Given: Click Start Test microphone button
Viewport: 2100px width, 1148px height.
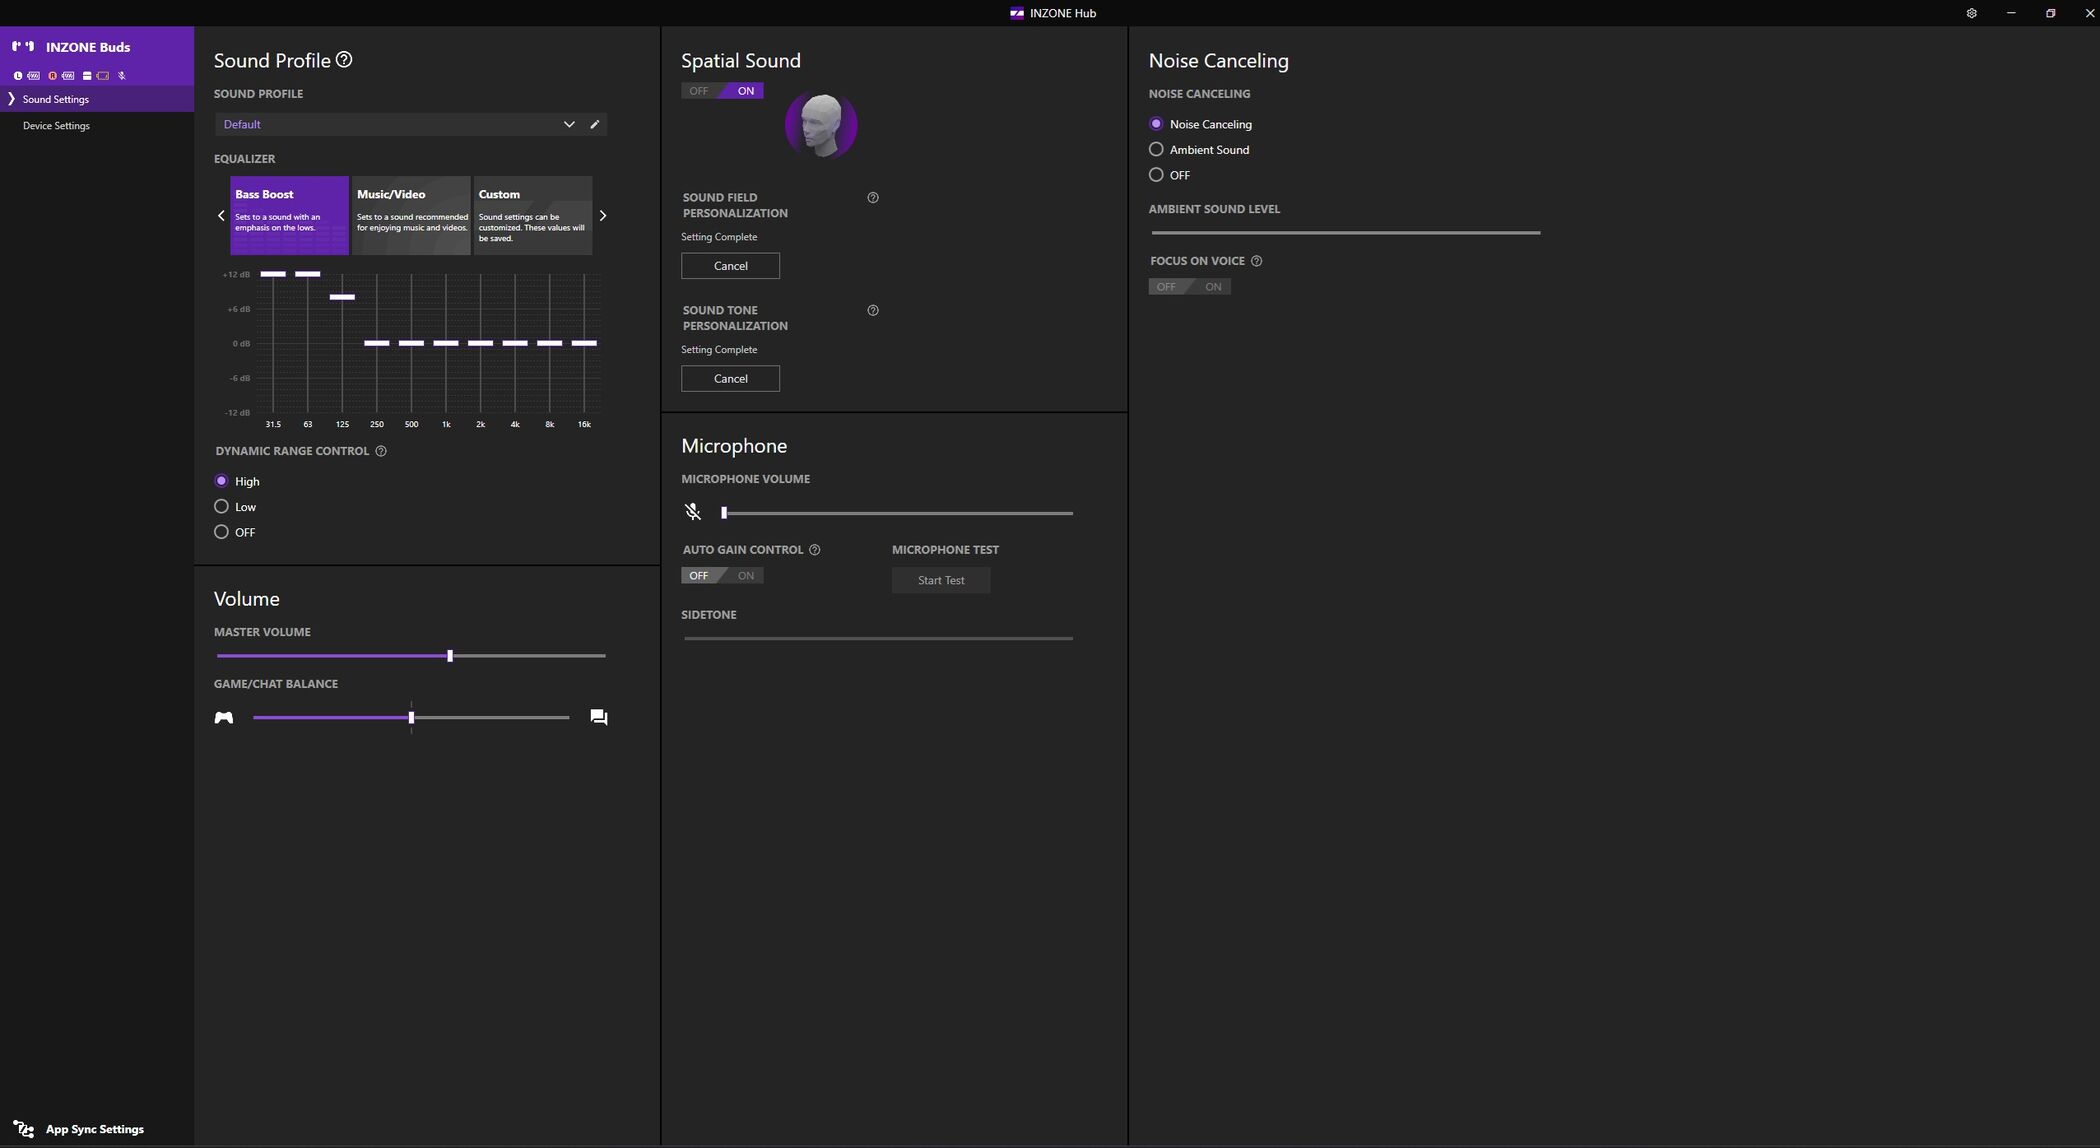Looking at the screenshot, I should (941, 581).
